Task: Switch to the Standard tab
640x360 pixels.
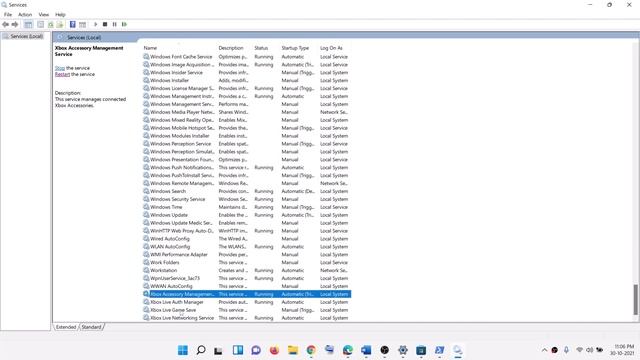Action: (x=91, y=327)
